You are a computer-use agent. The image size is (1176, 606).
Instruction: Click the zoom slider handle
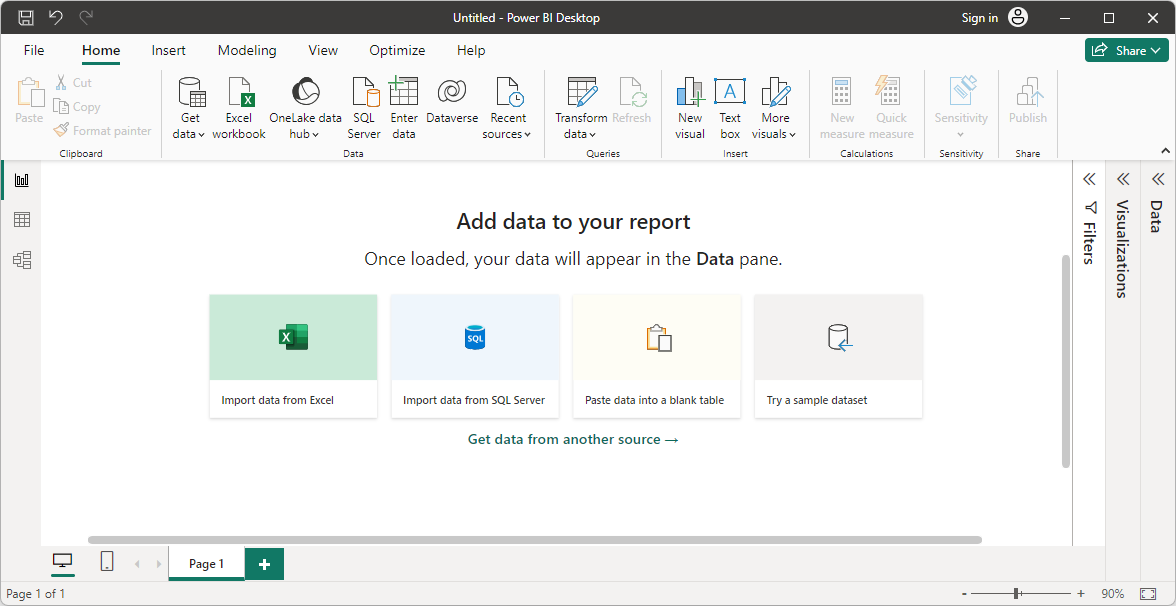[x=1016, y=594]
